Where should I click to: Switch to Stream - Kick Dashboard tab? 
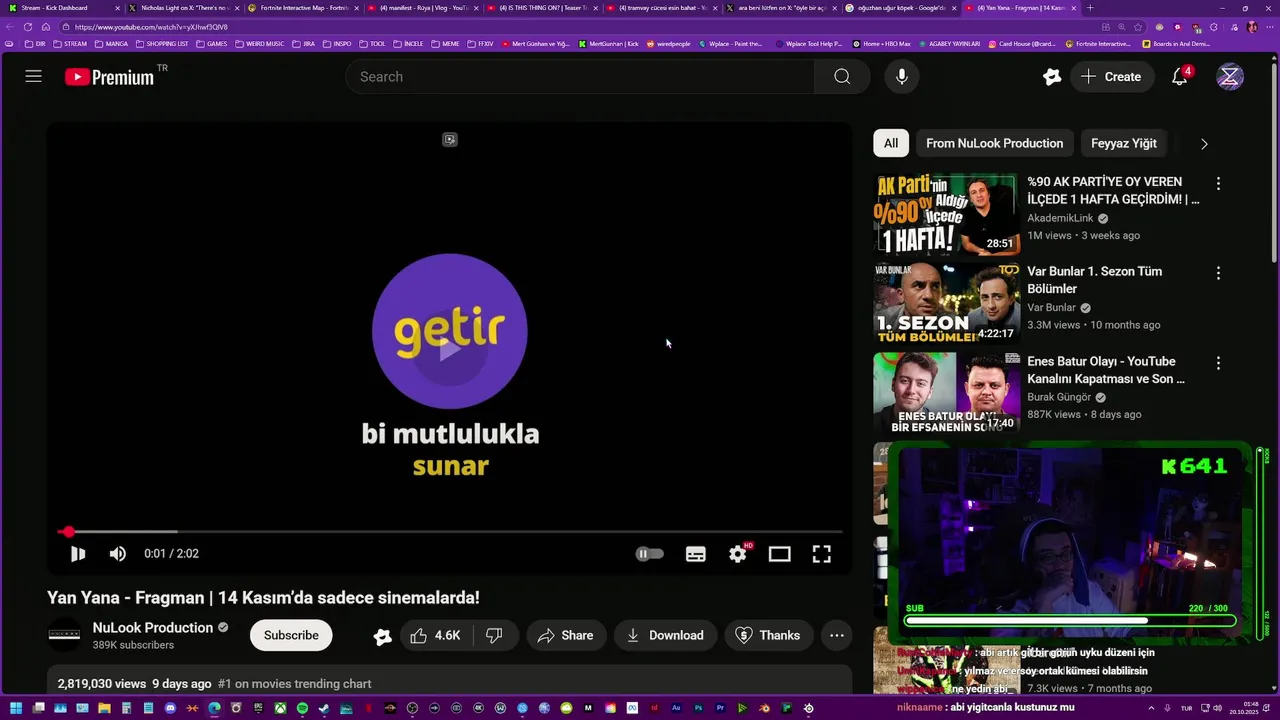[x=62, y=8]
